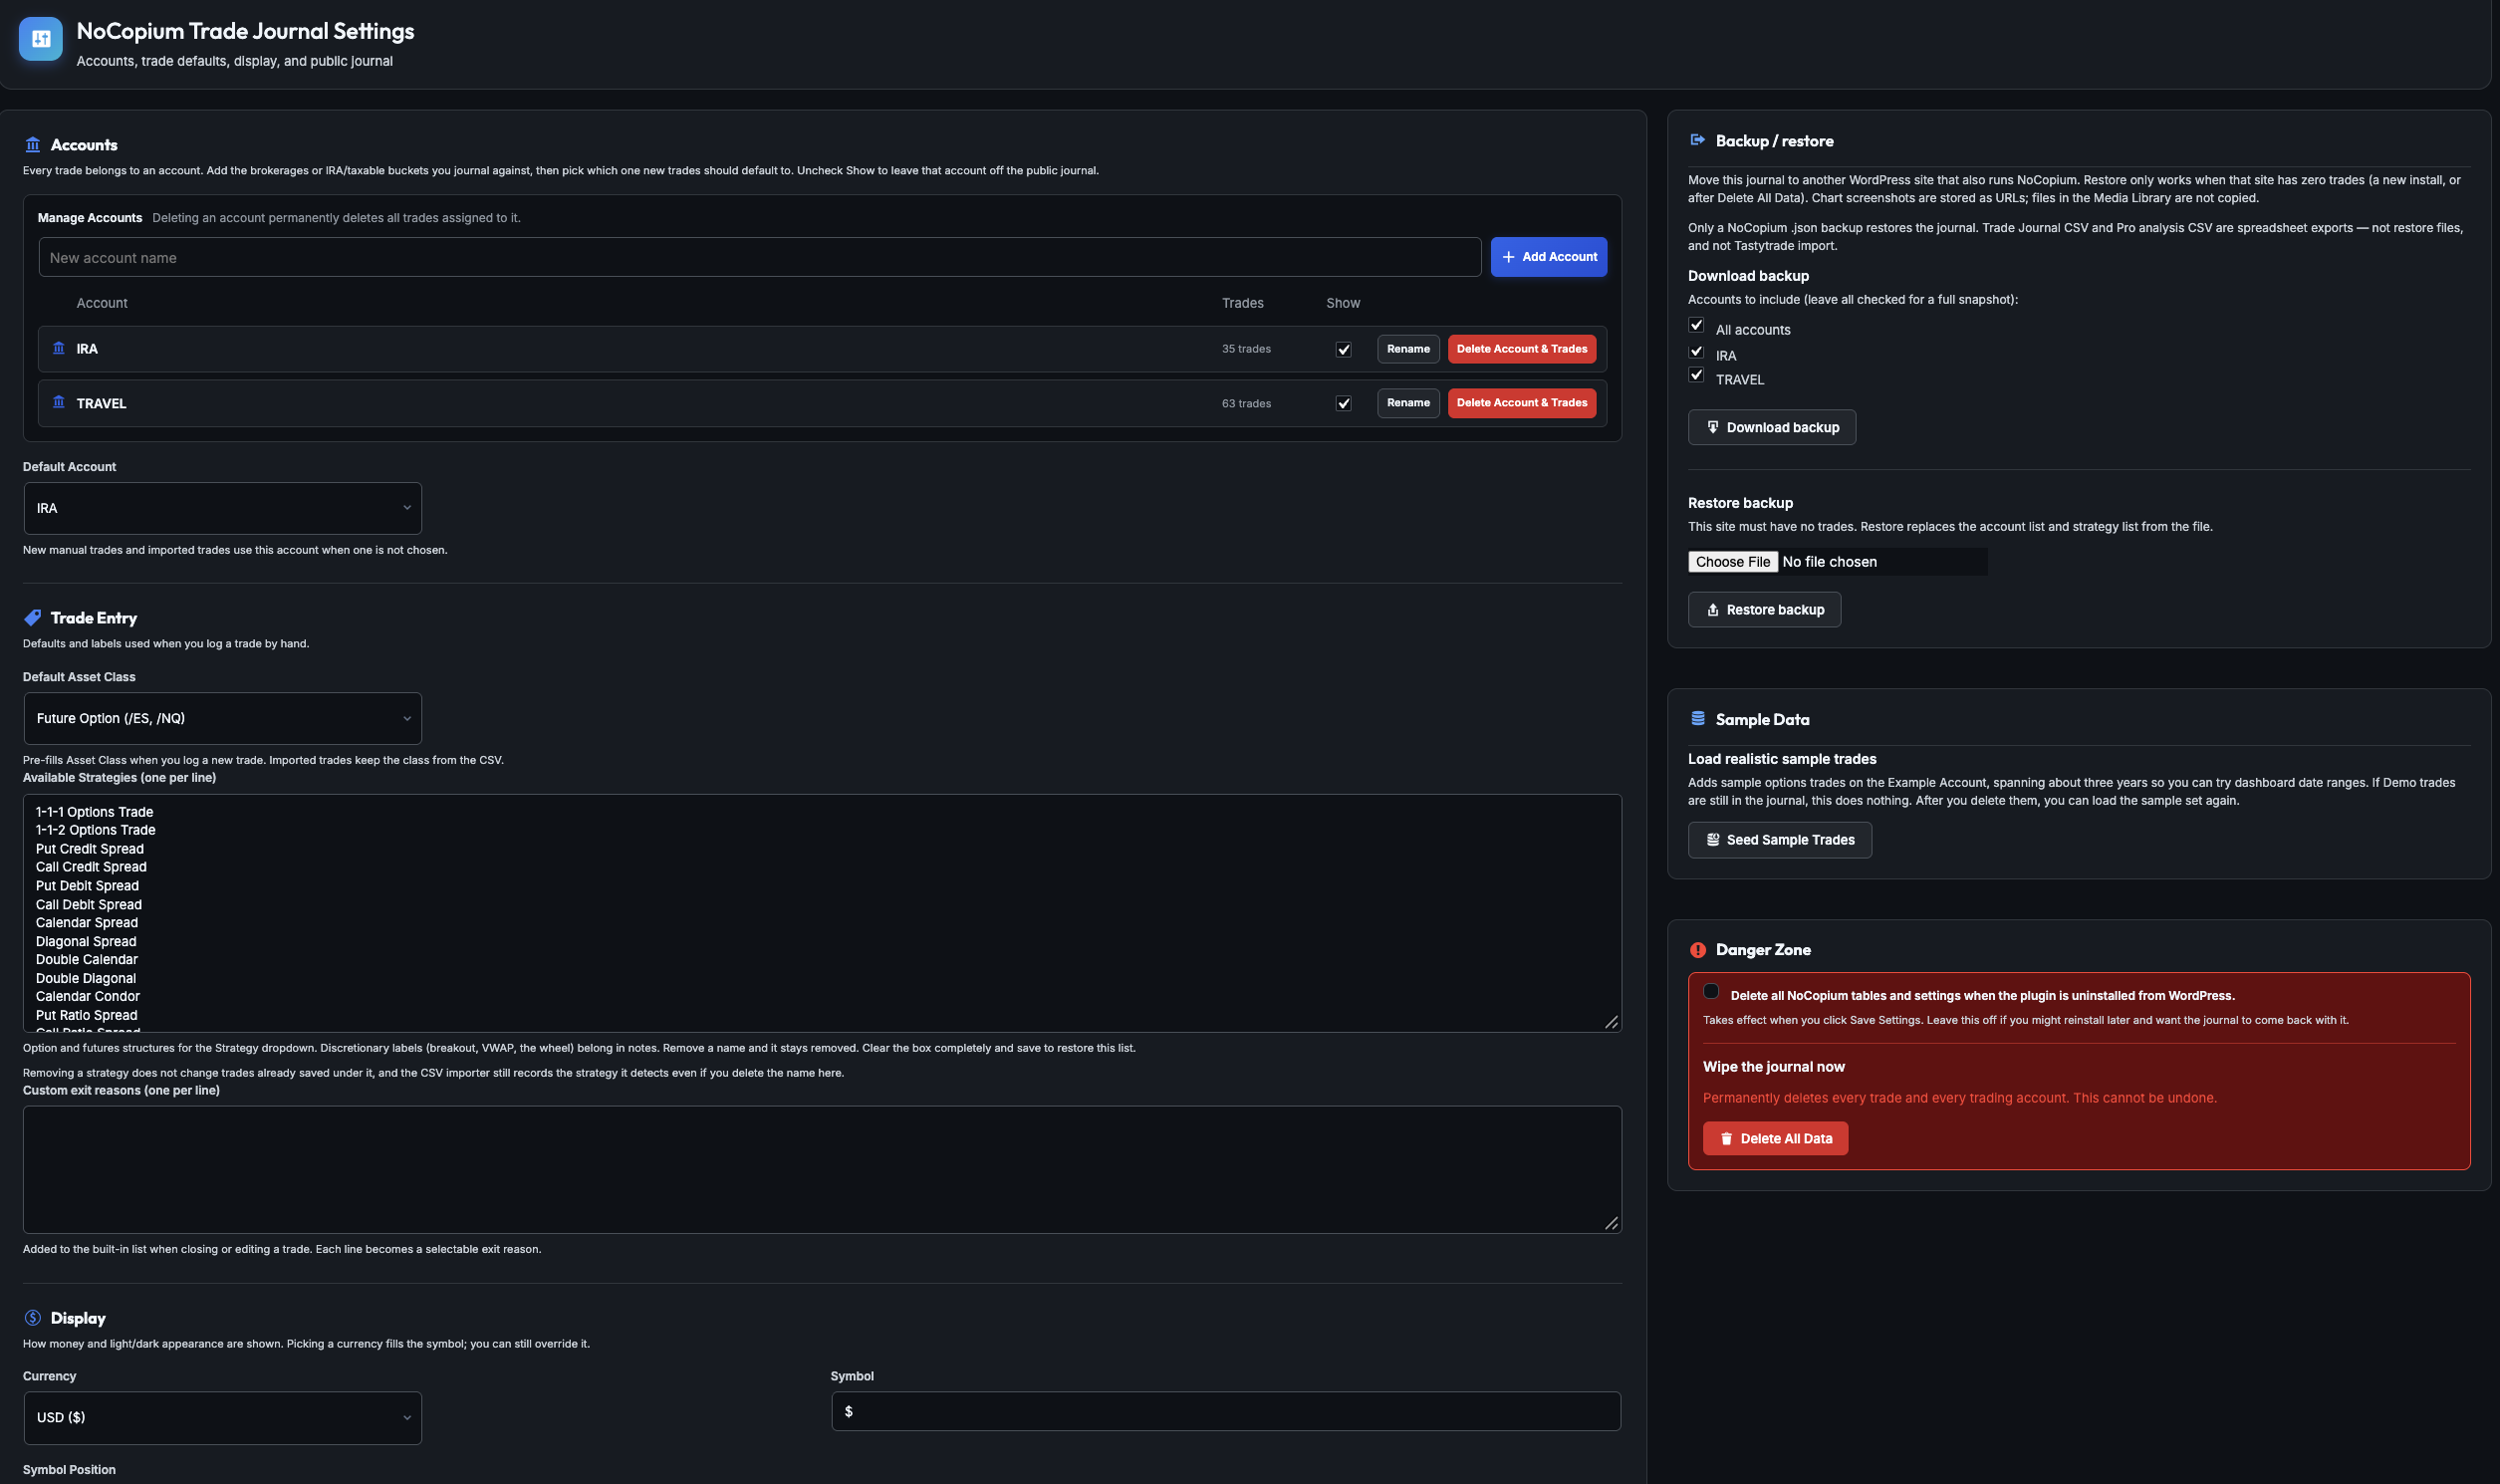
Task: Click the bank icon in IRA row
Action: click(x=59, y=348)
